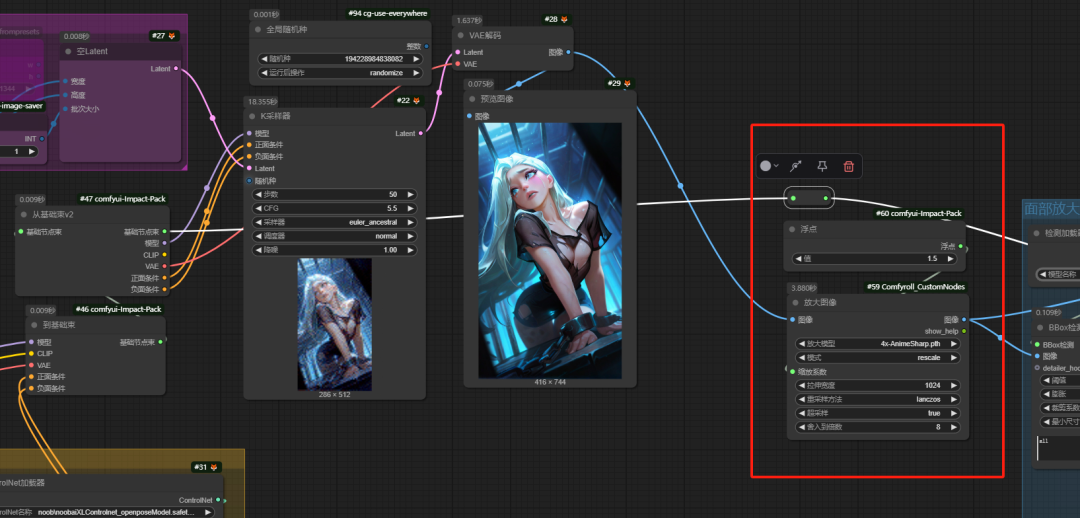This screenshot has width=1080, height=518.
Task: Open 调度器 normal dropdown
Action: click(x=335, y=236)
